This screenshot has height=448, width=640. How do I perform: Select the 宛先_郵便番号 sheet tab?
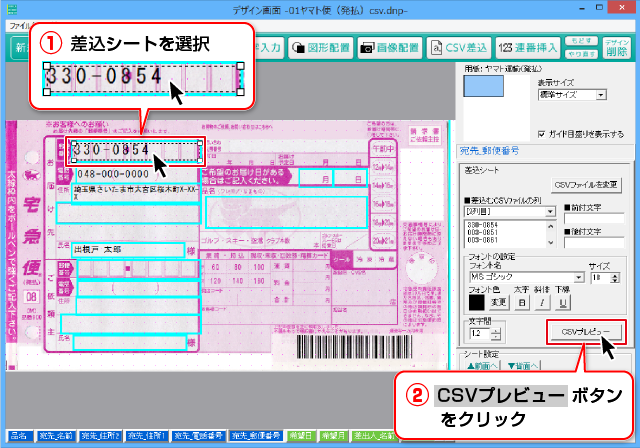coord(256,435)
